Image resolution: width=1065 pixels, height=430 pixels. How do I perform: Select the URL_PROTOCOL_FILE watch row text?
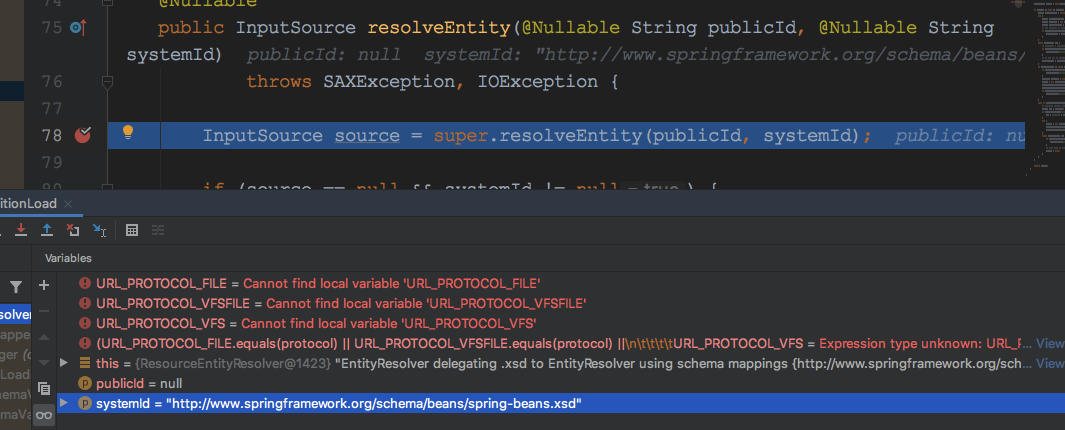click(318, 283)
